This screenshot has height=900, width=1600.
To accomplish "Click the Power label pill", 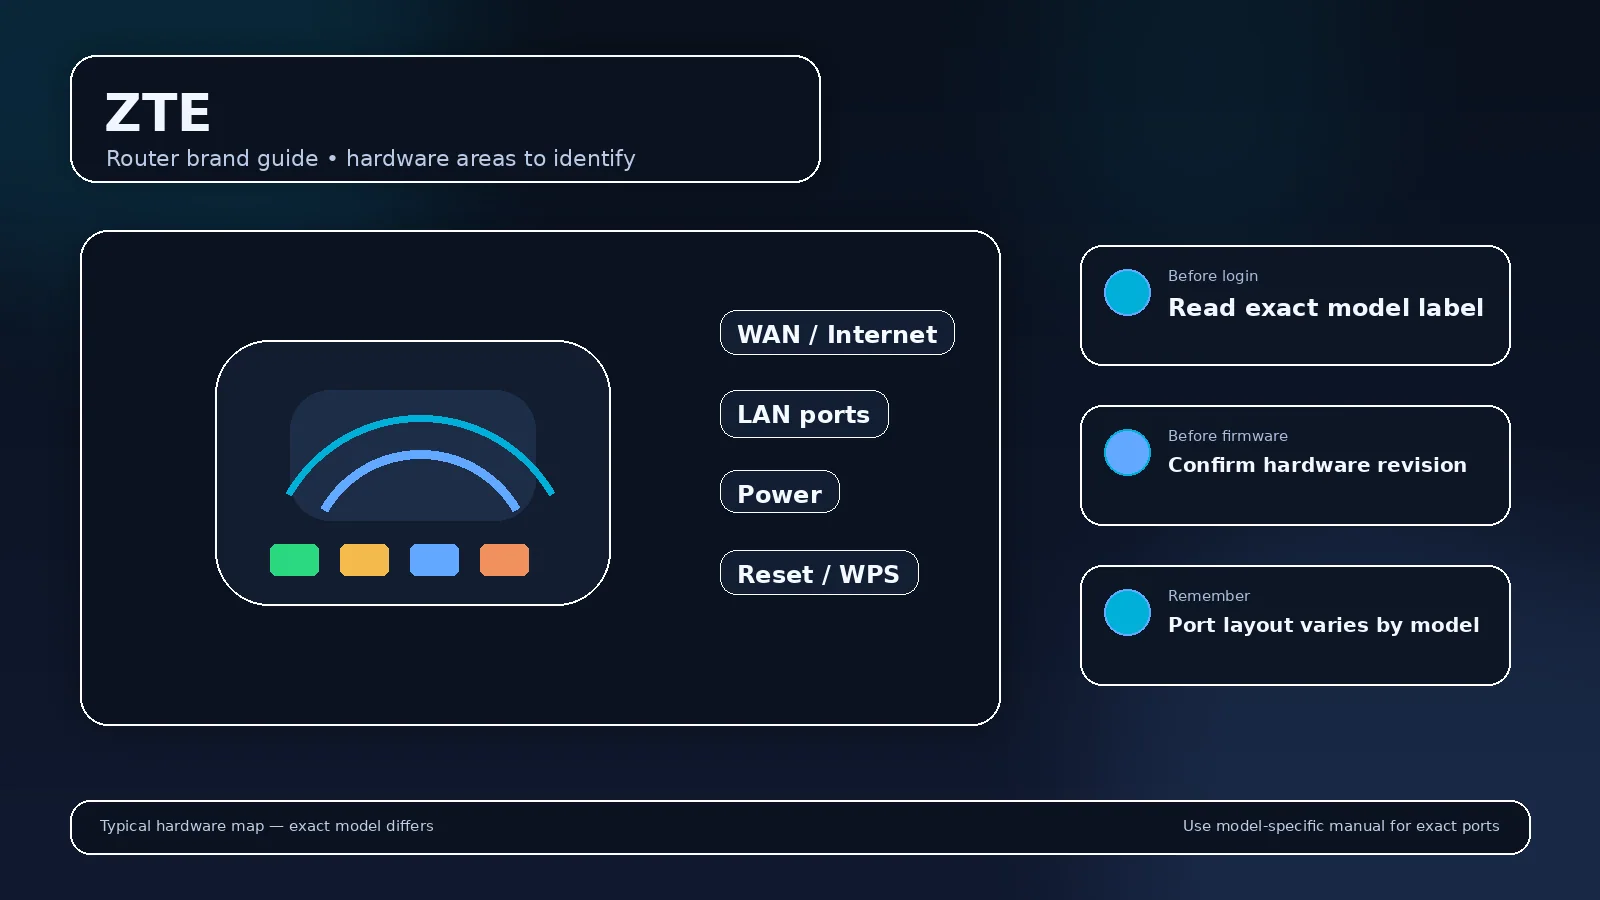I will pos(780,492).
